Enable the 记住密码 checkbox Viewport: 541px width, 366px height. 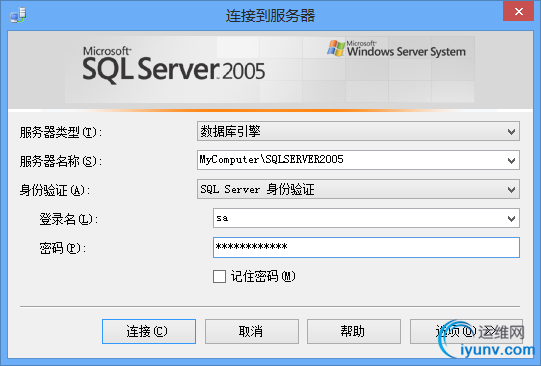coord(219,276)
